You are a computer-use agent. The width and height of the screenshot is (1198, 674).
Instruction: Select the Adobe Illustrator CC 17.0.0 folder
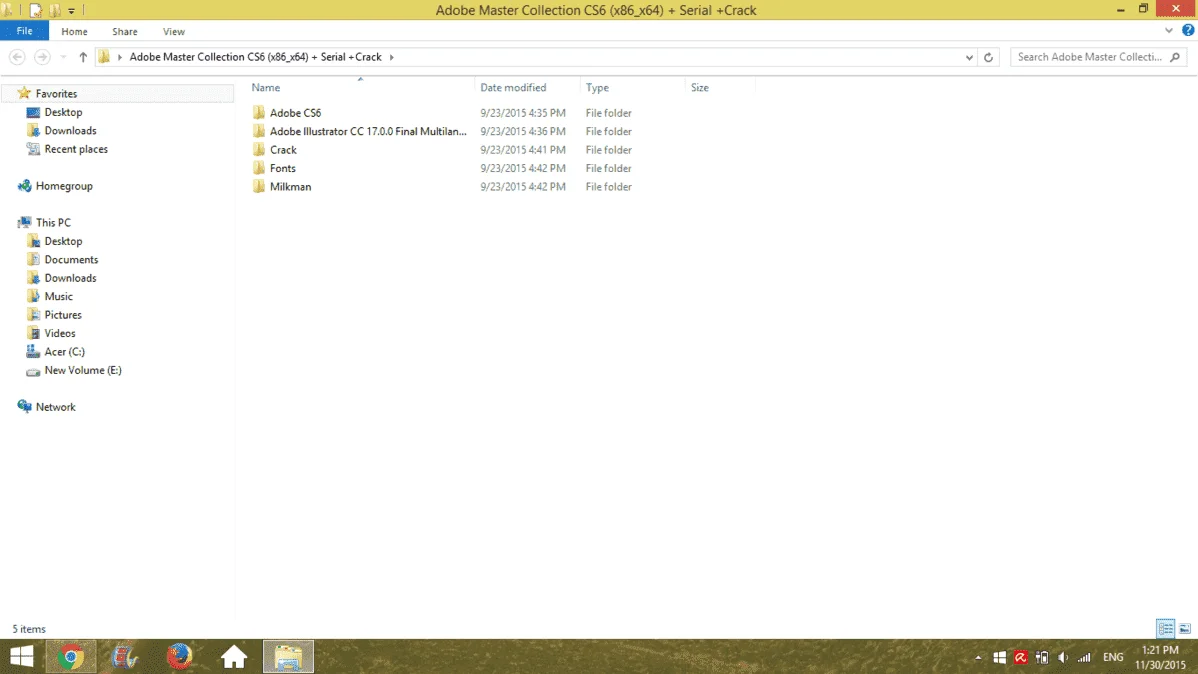pos(367,131)
